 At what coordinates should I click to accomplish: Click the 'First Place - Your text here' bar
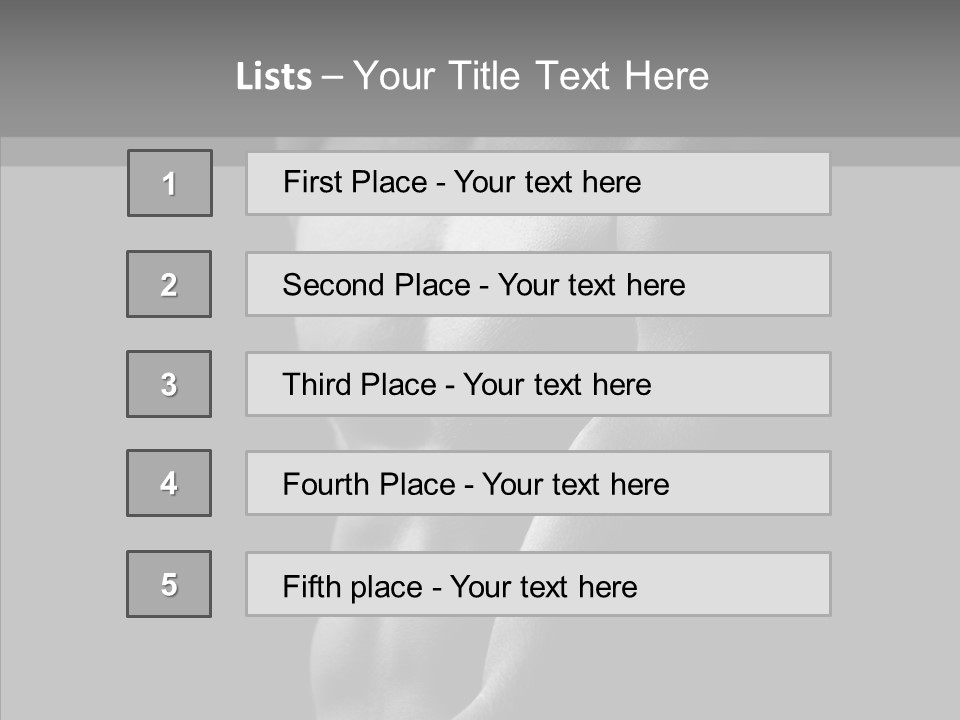click(x=538, y=183)
